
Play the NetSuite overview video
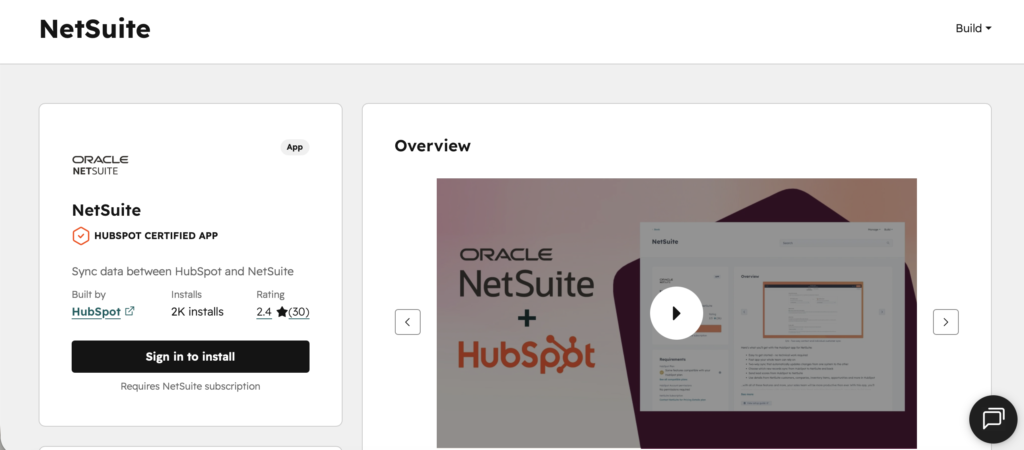click(x=676, y=313)
